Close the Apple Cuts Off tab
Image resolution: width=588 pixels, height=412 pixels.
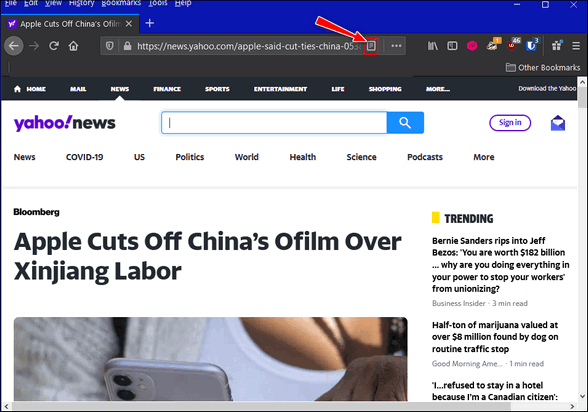tap(129, 24)
